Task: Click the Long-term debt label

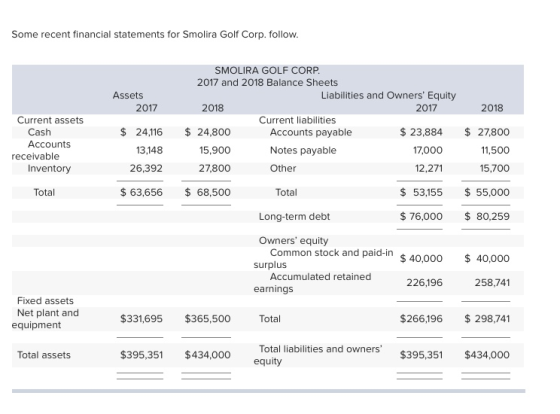Action: [x=294, y=217]
